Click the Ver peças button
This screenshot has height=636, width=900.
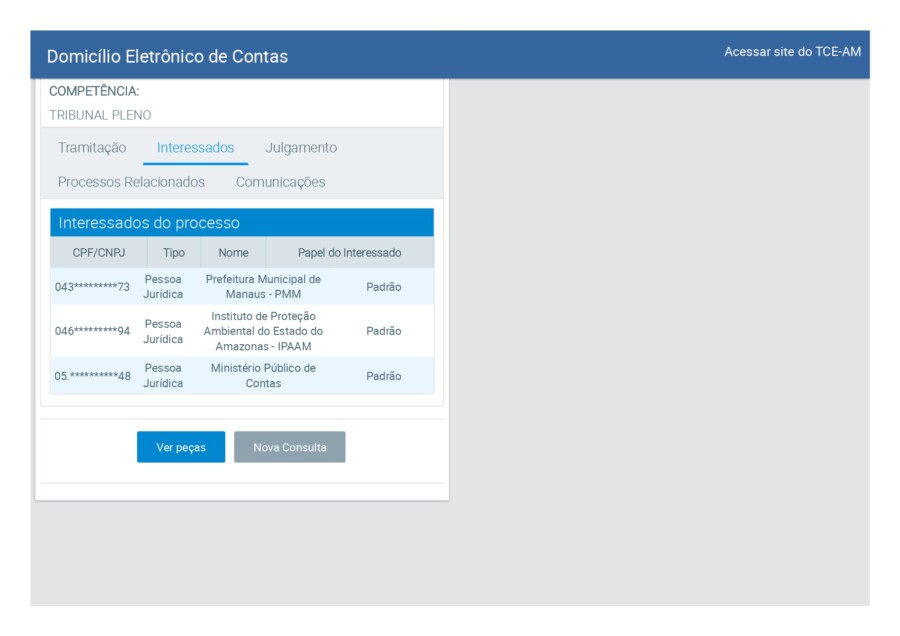181,447
